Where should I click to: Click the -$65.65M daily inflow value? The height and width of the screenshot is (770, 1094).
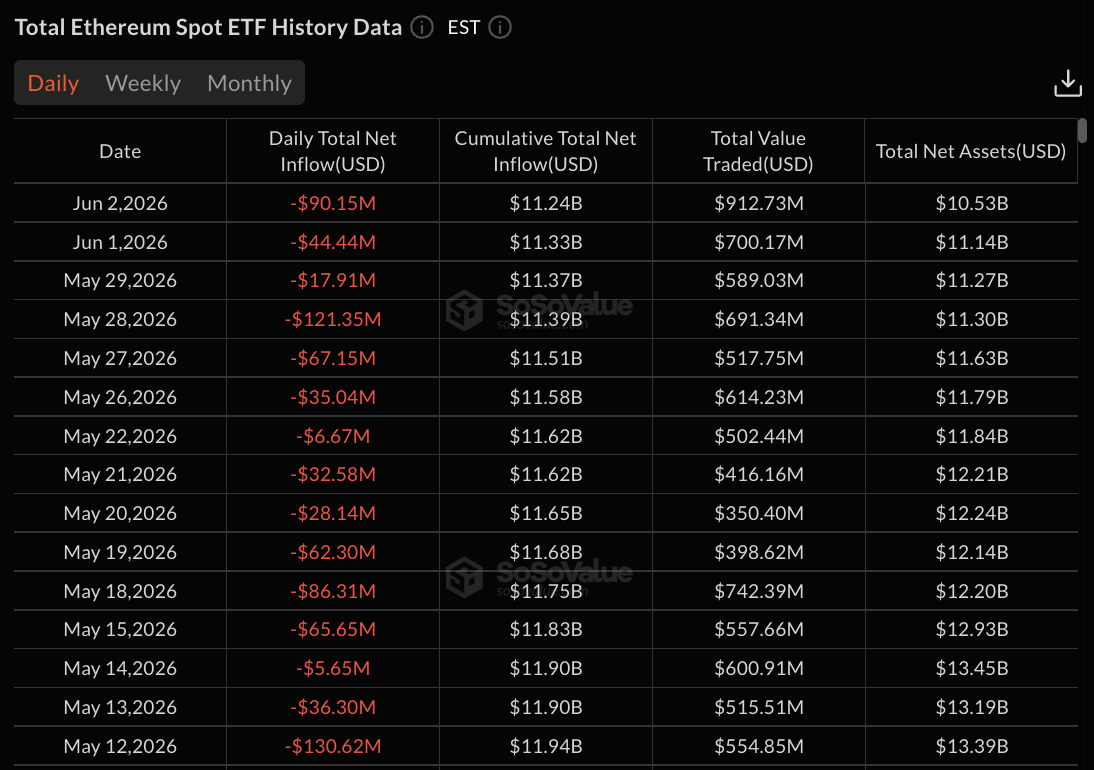tap(333, 629)
